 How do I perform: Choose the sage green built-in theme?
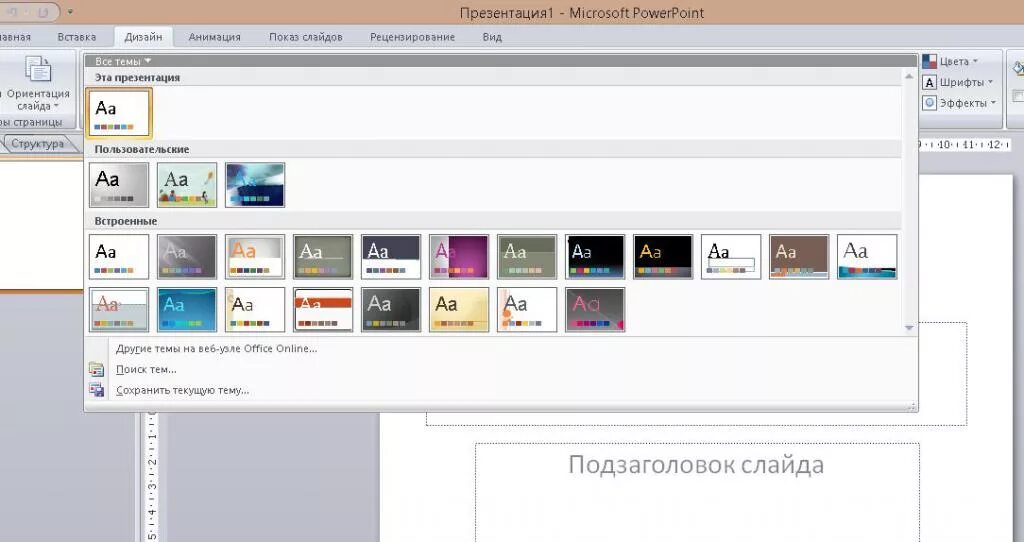[x=527, y=257]
